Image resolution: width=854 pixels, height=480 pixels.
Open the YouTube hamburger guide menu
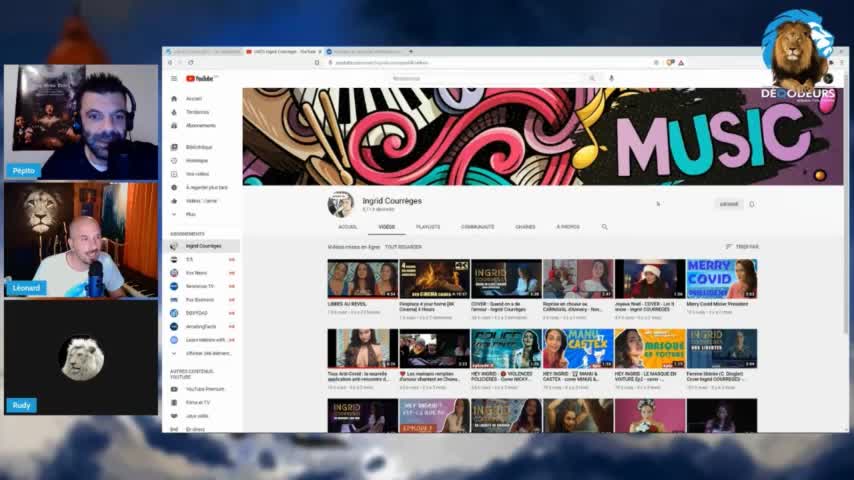[x=174, y=78]
